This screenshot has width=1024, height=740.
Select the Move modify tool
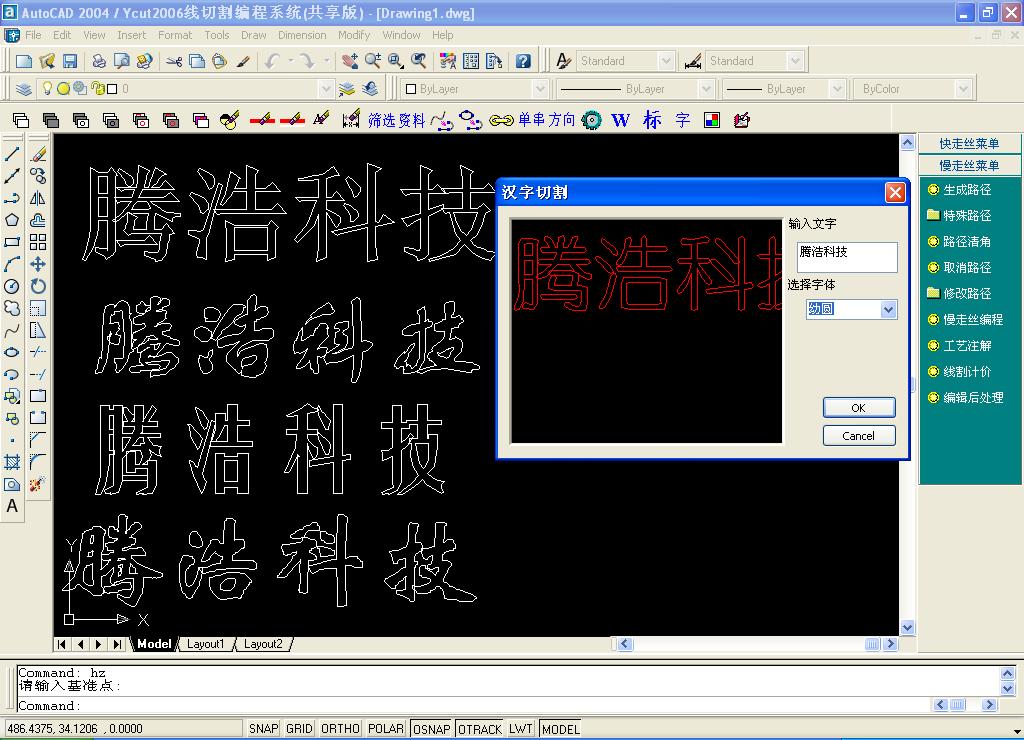point(39,264)
